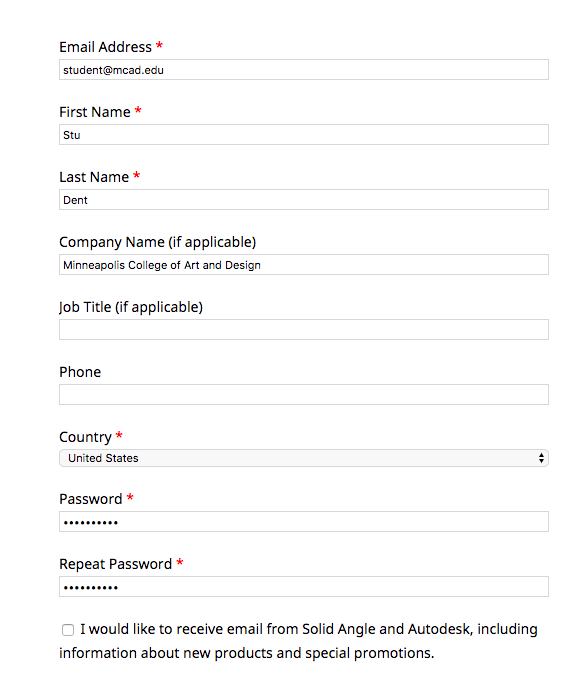Open the Country dropdown showing United States

pos(304,458)
